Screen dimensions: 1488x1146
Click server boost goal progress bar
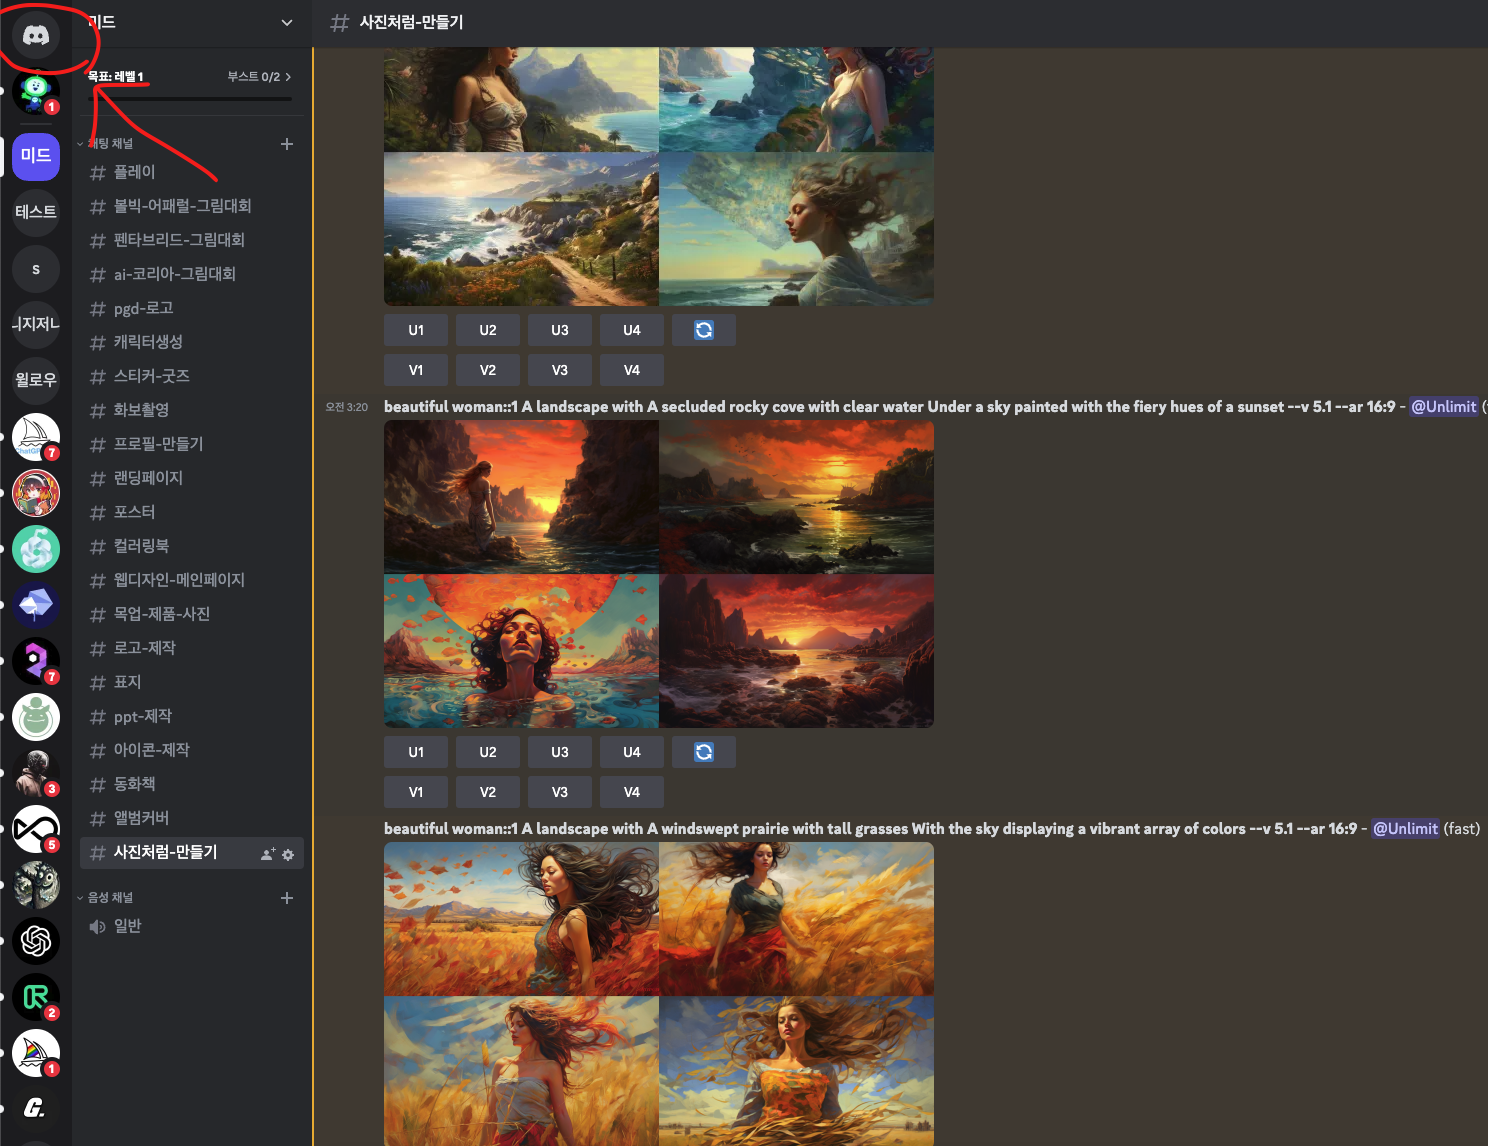point(190,99)
